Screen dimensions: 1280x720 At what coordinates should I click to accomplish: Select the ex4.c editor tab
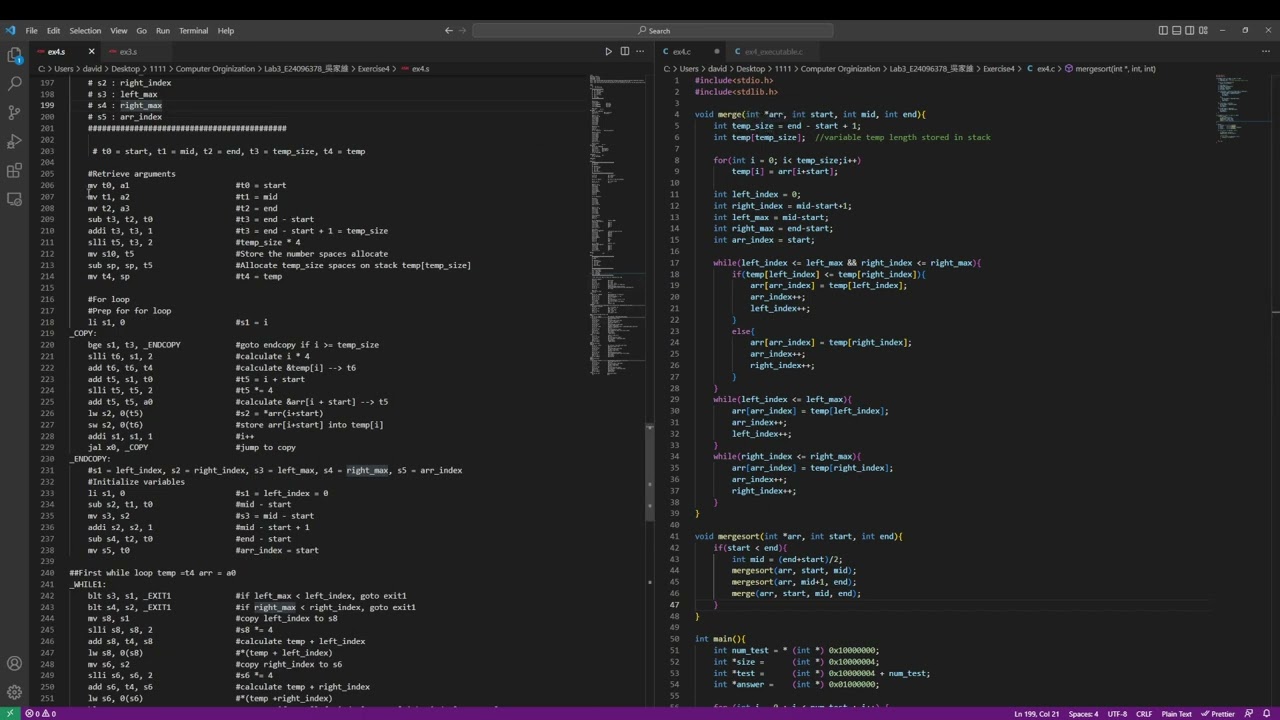click(x=682, y=51)
